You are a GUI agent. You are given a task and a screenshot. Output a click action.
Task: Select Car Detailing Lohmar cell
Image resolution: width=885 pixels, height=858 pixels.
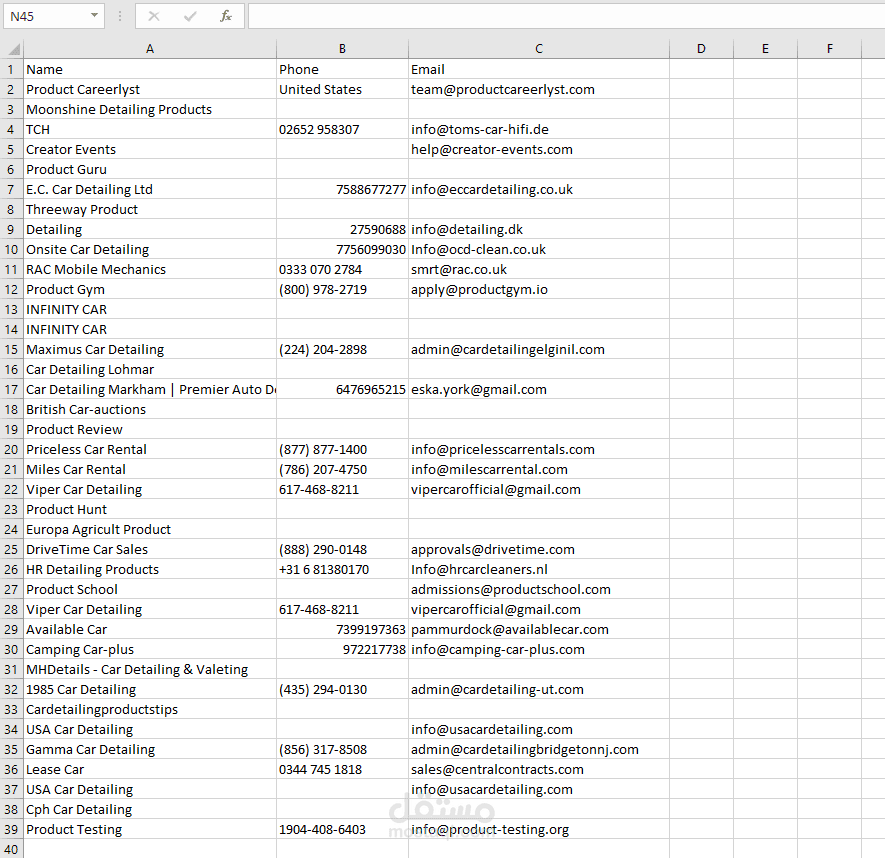[x=150, y=369]
